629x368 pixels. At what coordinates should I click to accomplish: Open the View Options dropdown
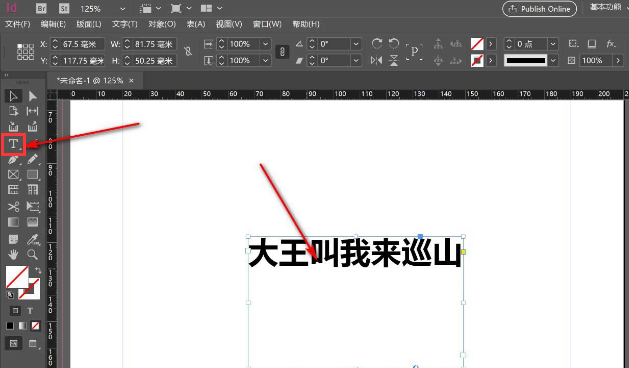150,8
